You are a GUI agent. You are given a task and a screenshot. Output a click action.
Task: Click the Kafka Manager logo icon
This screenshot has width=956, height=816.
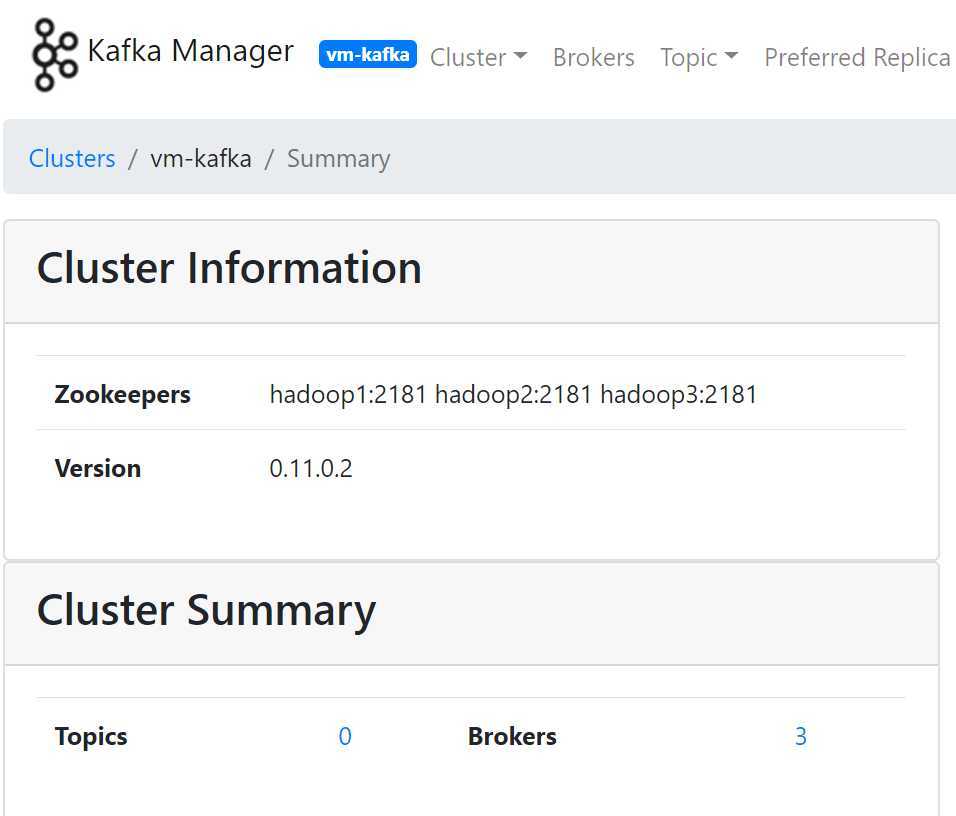point(55,55)
